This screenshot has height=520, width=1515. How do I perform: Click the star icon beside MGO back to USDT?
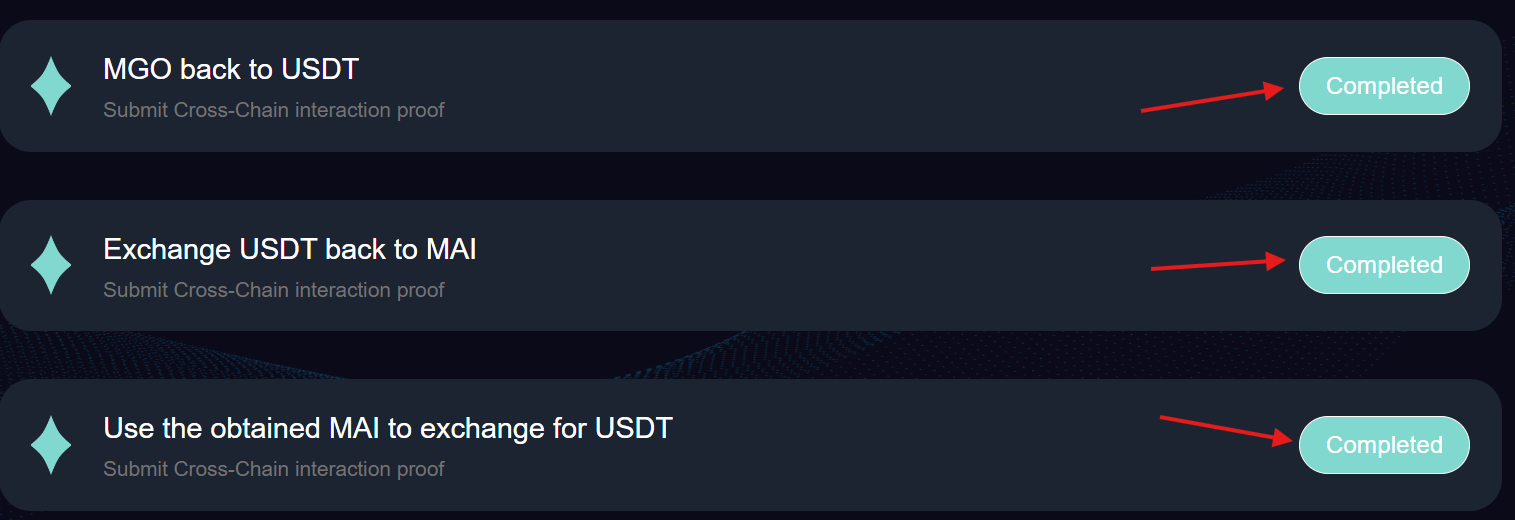[x=51, y=86]
